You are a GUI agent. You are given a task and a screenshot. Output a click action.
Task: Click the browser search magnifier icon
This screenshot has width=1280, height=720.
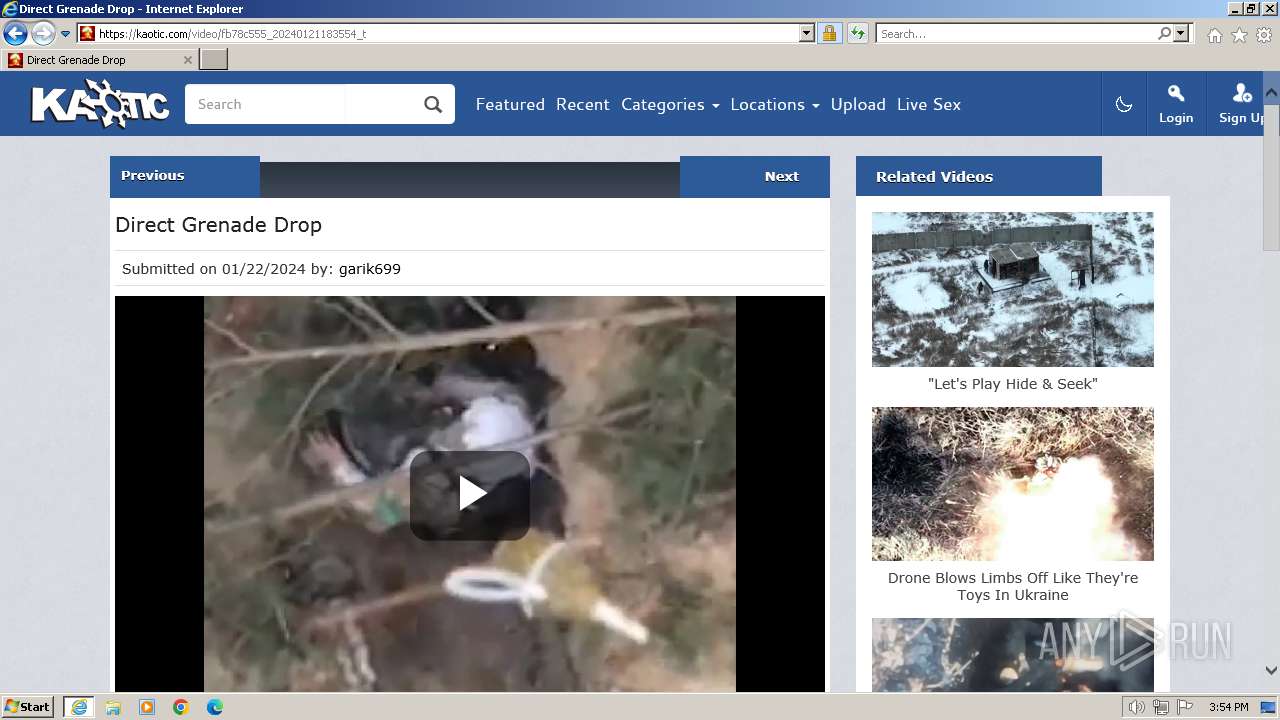coord(1164,33)
